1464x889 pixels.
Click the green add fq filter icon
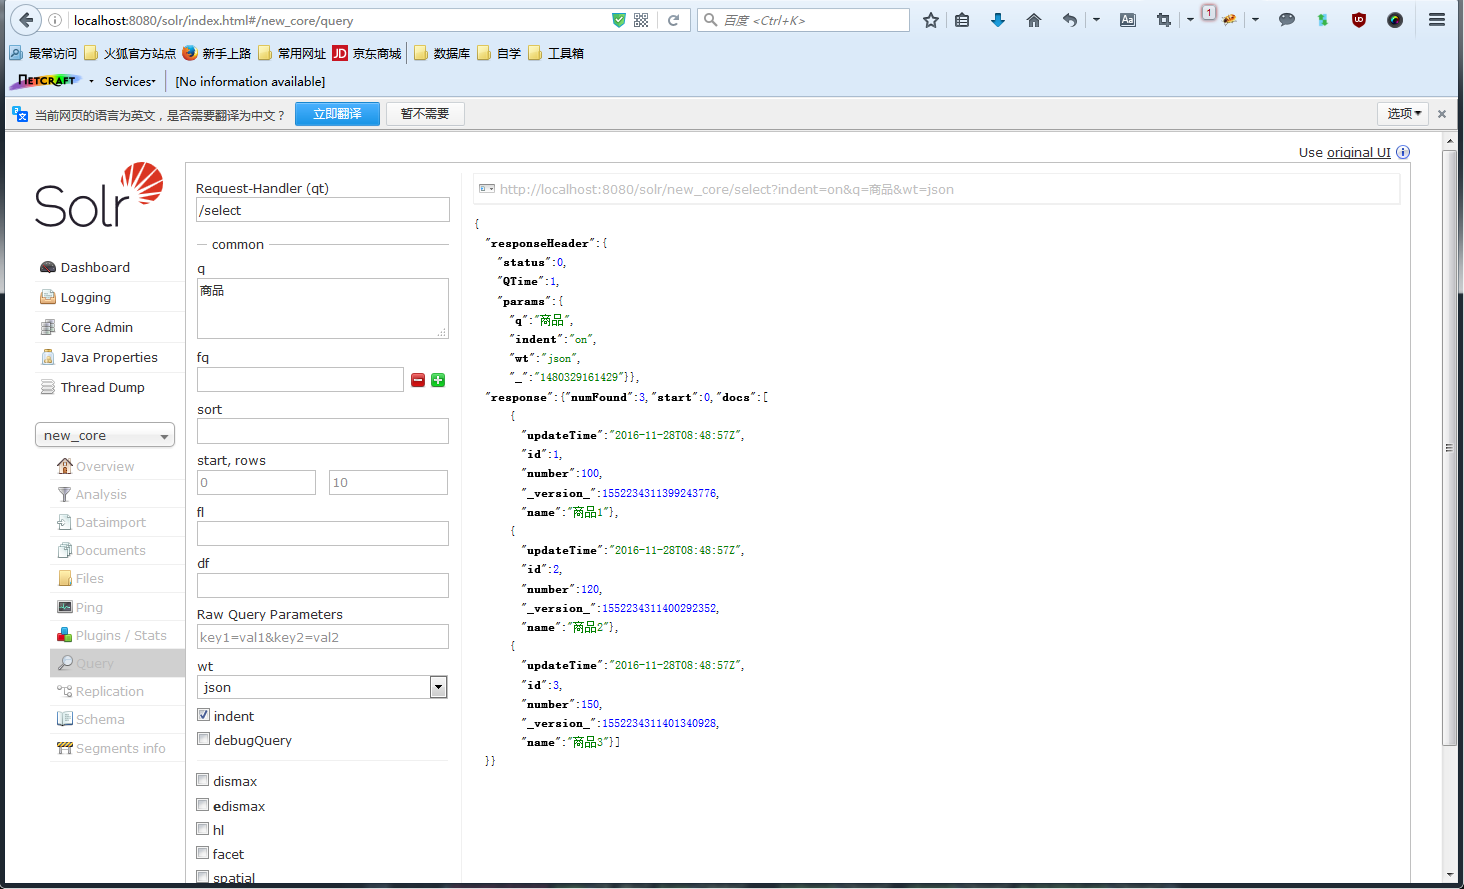pyautogui.click(x=438, y=380)
